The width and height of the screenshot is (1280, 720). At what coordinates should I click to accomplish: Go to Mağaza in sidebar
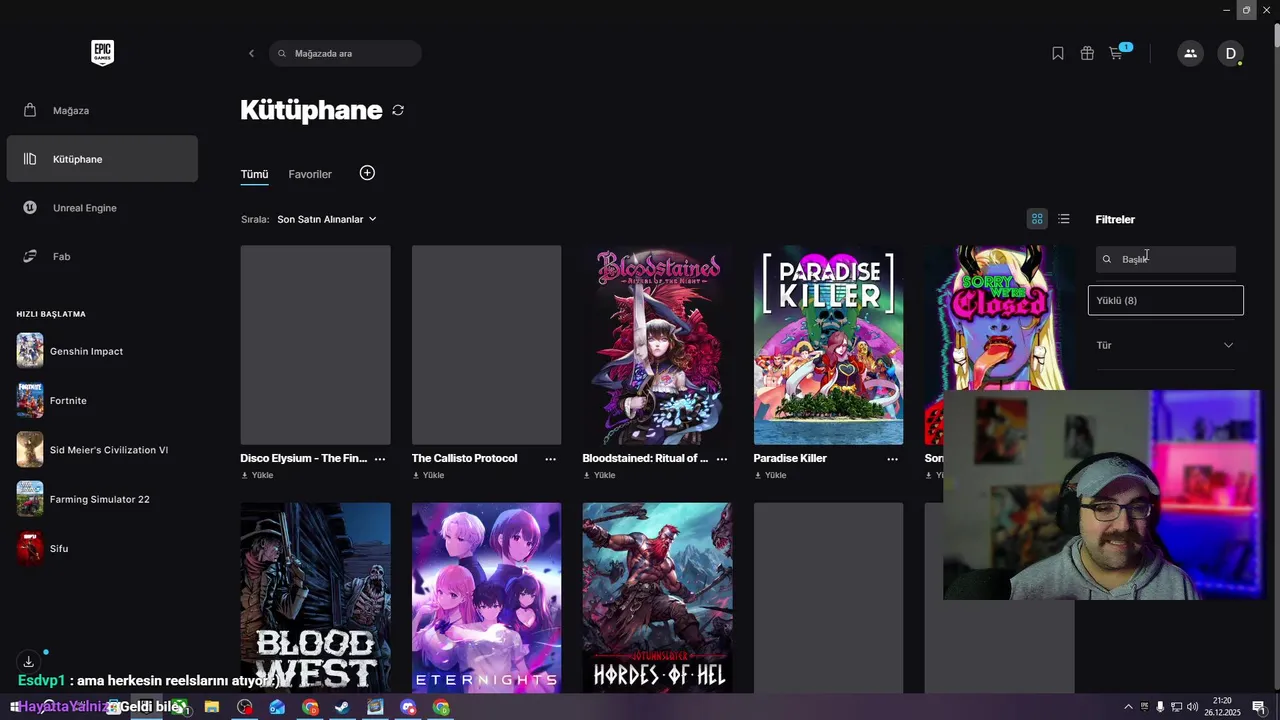102,110
